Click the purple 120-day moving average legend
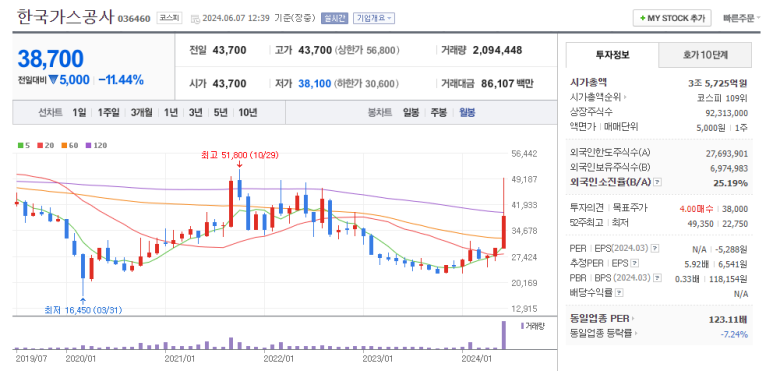The image size is (773, 371). pos(96,145)
